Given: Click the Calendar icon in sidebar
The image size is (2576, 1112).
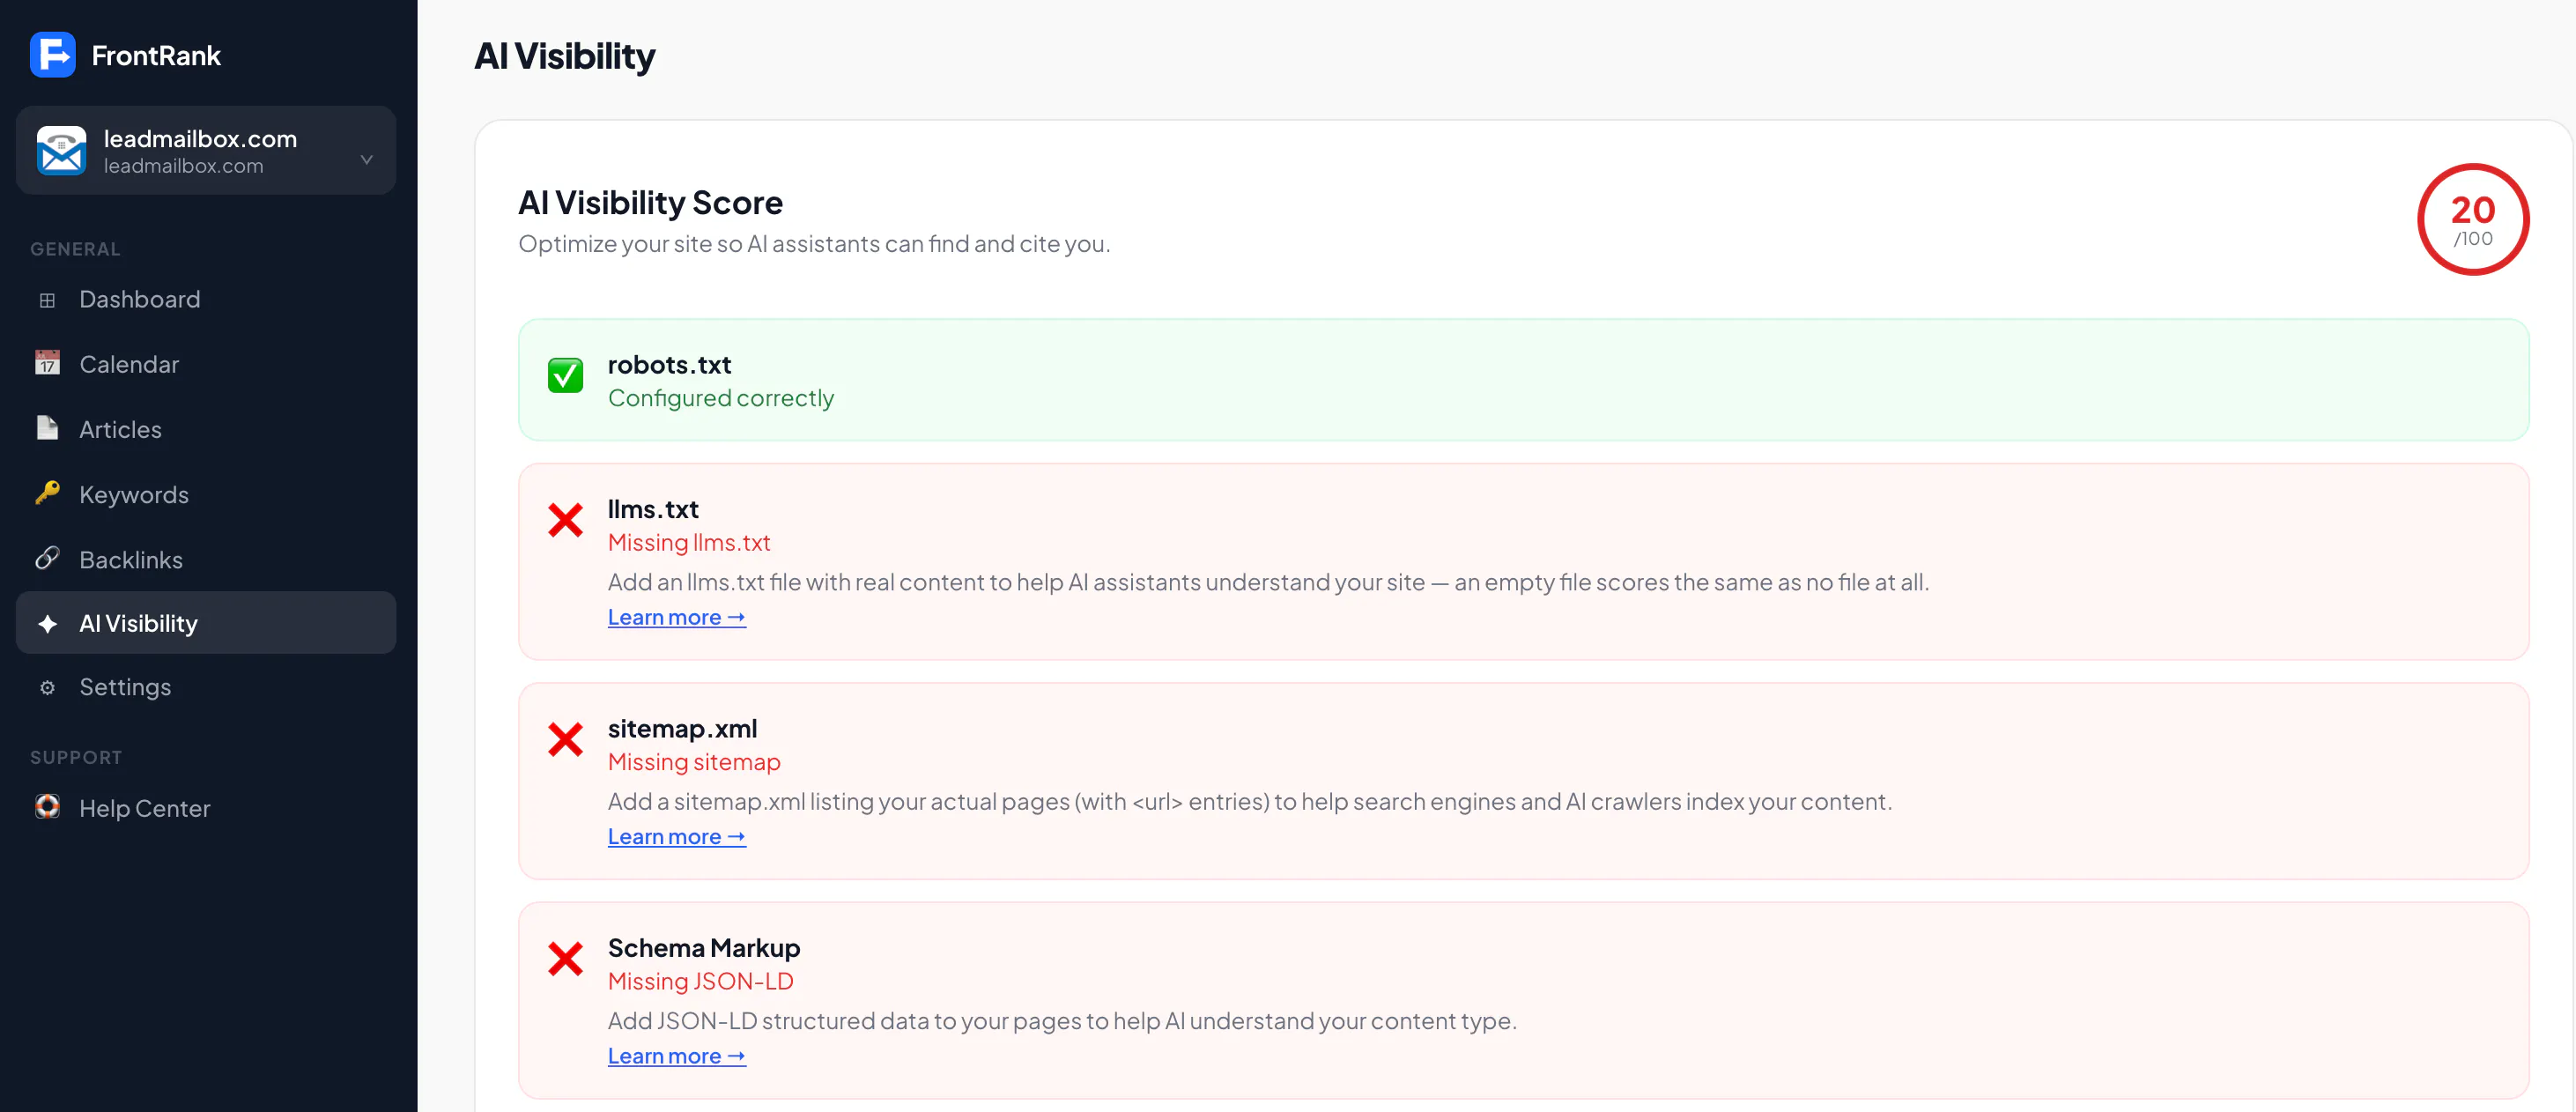Looking at the screenshot, I should [x=47, y=363].
